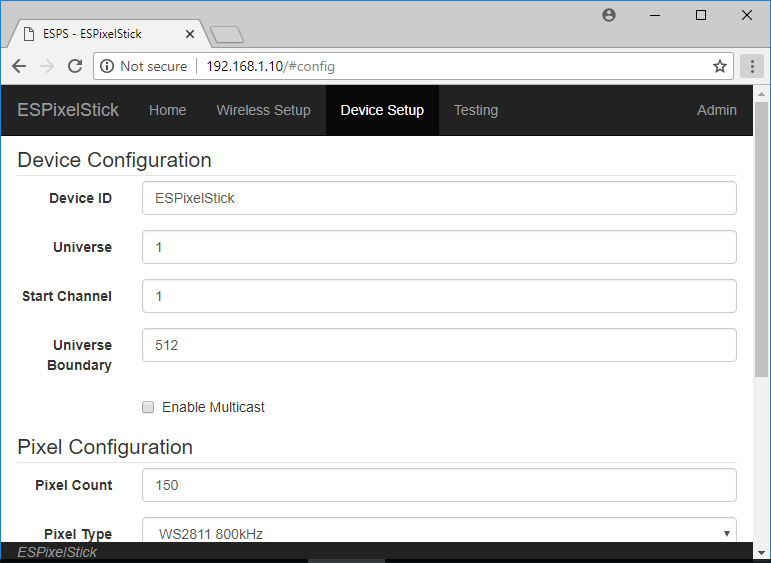Click the Pixel Count label
This screenshot has height=563, width=771.
[x=74, y=485]
